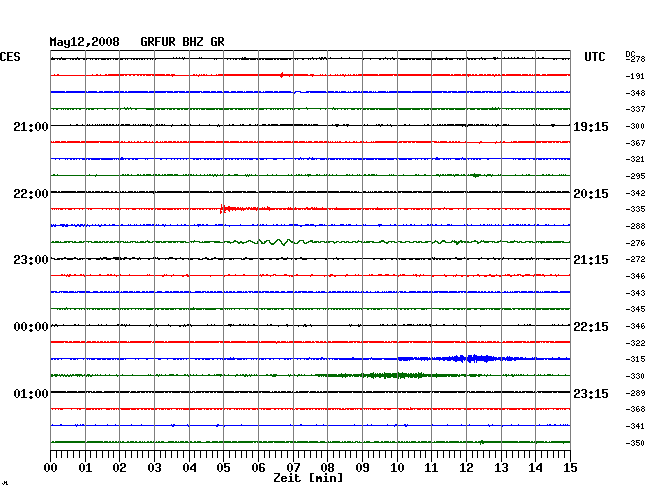Click the DC offset value -276
Viewport: 650px width, 494px height.
(x=635, y=243)
